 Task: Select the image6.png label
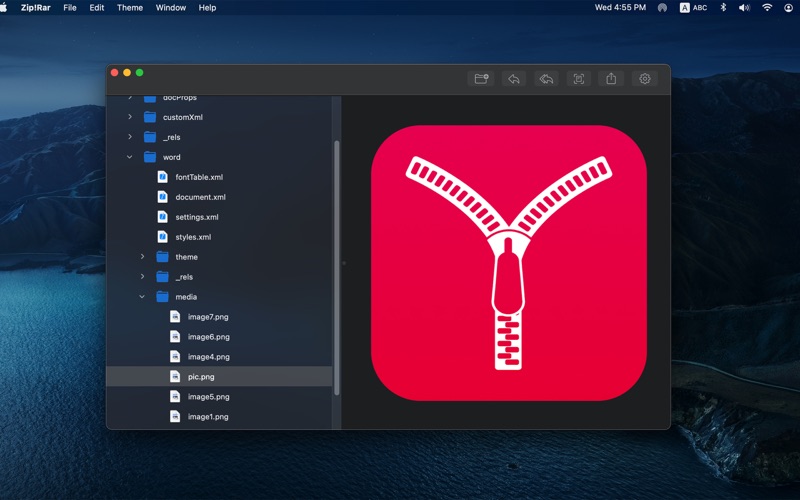(209, 337)
